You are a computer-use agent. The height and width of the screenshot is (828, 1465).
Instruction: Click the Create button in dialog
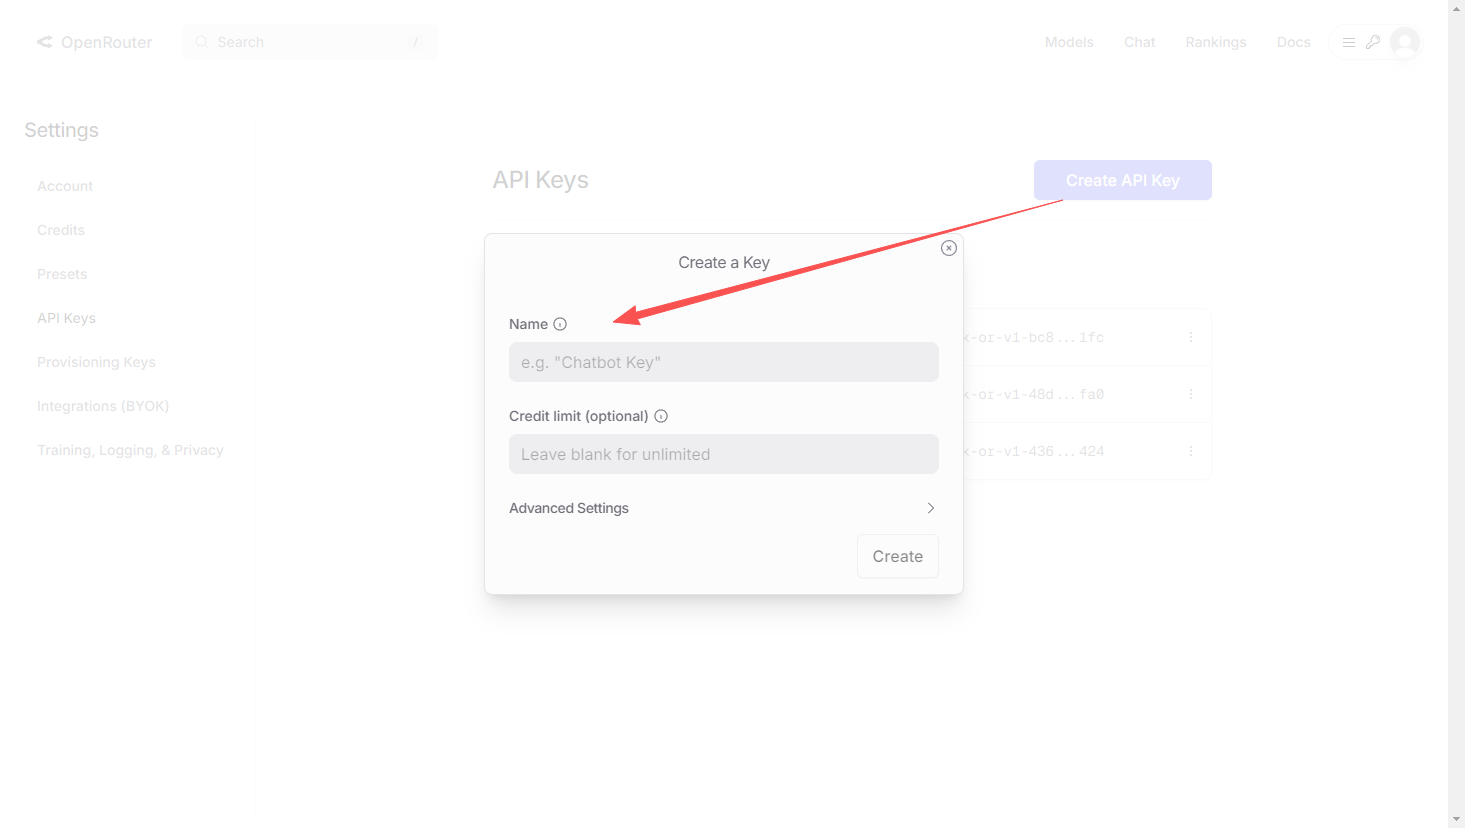tap(898, 556)
